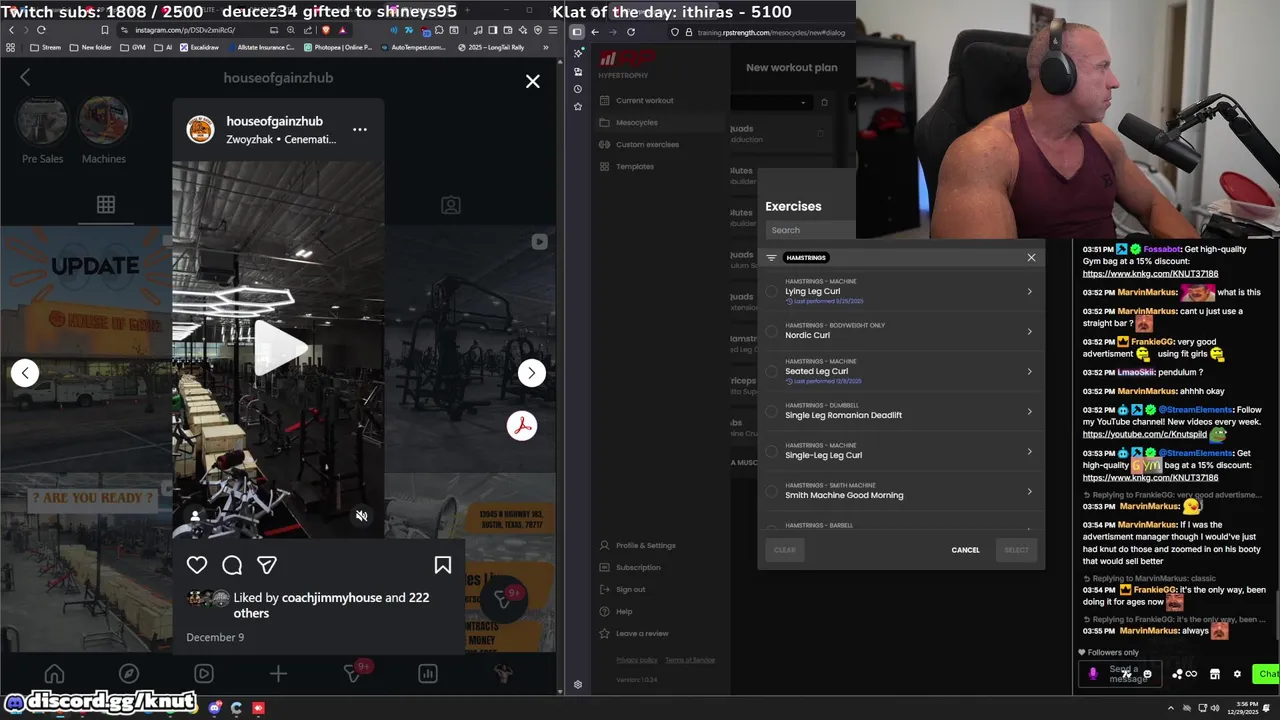Image resolution: width=1280 pixels, height=720 pixels.
Task: Open the Stream bookmarks folder
Action: tap(45, 47)
